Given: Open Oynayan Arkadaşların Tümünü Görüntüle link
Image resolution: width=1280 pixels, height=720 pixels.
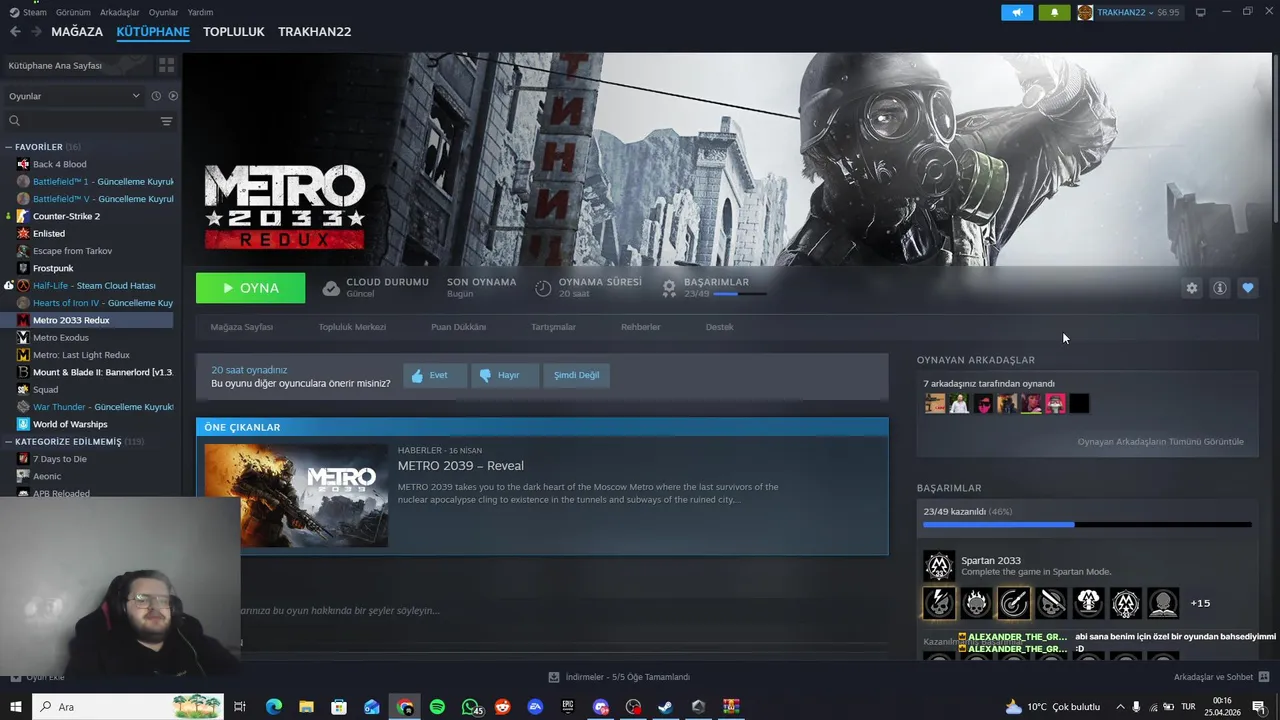Looking at the screenshot, I should point(1160,442).
